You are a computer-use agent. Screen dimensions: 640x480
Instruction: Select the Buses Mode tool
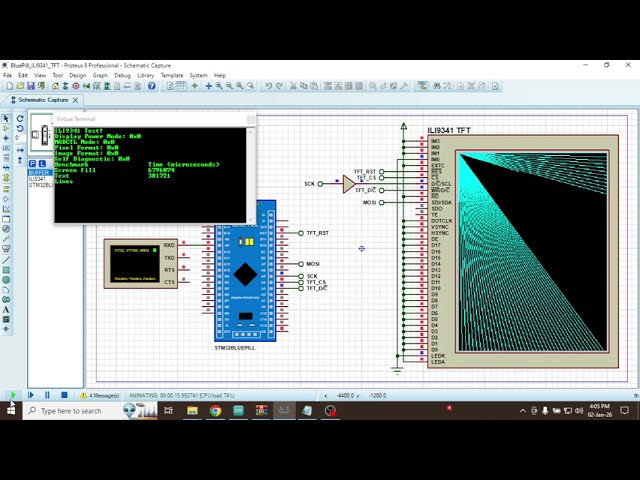point(6,168)
